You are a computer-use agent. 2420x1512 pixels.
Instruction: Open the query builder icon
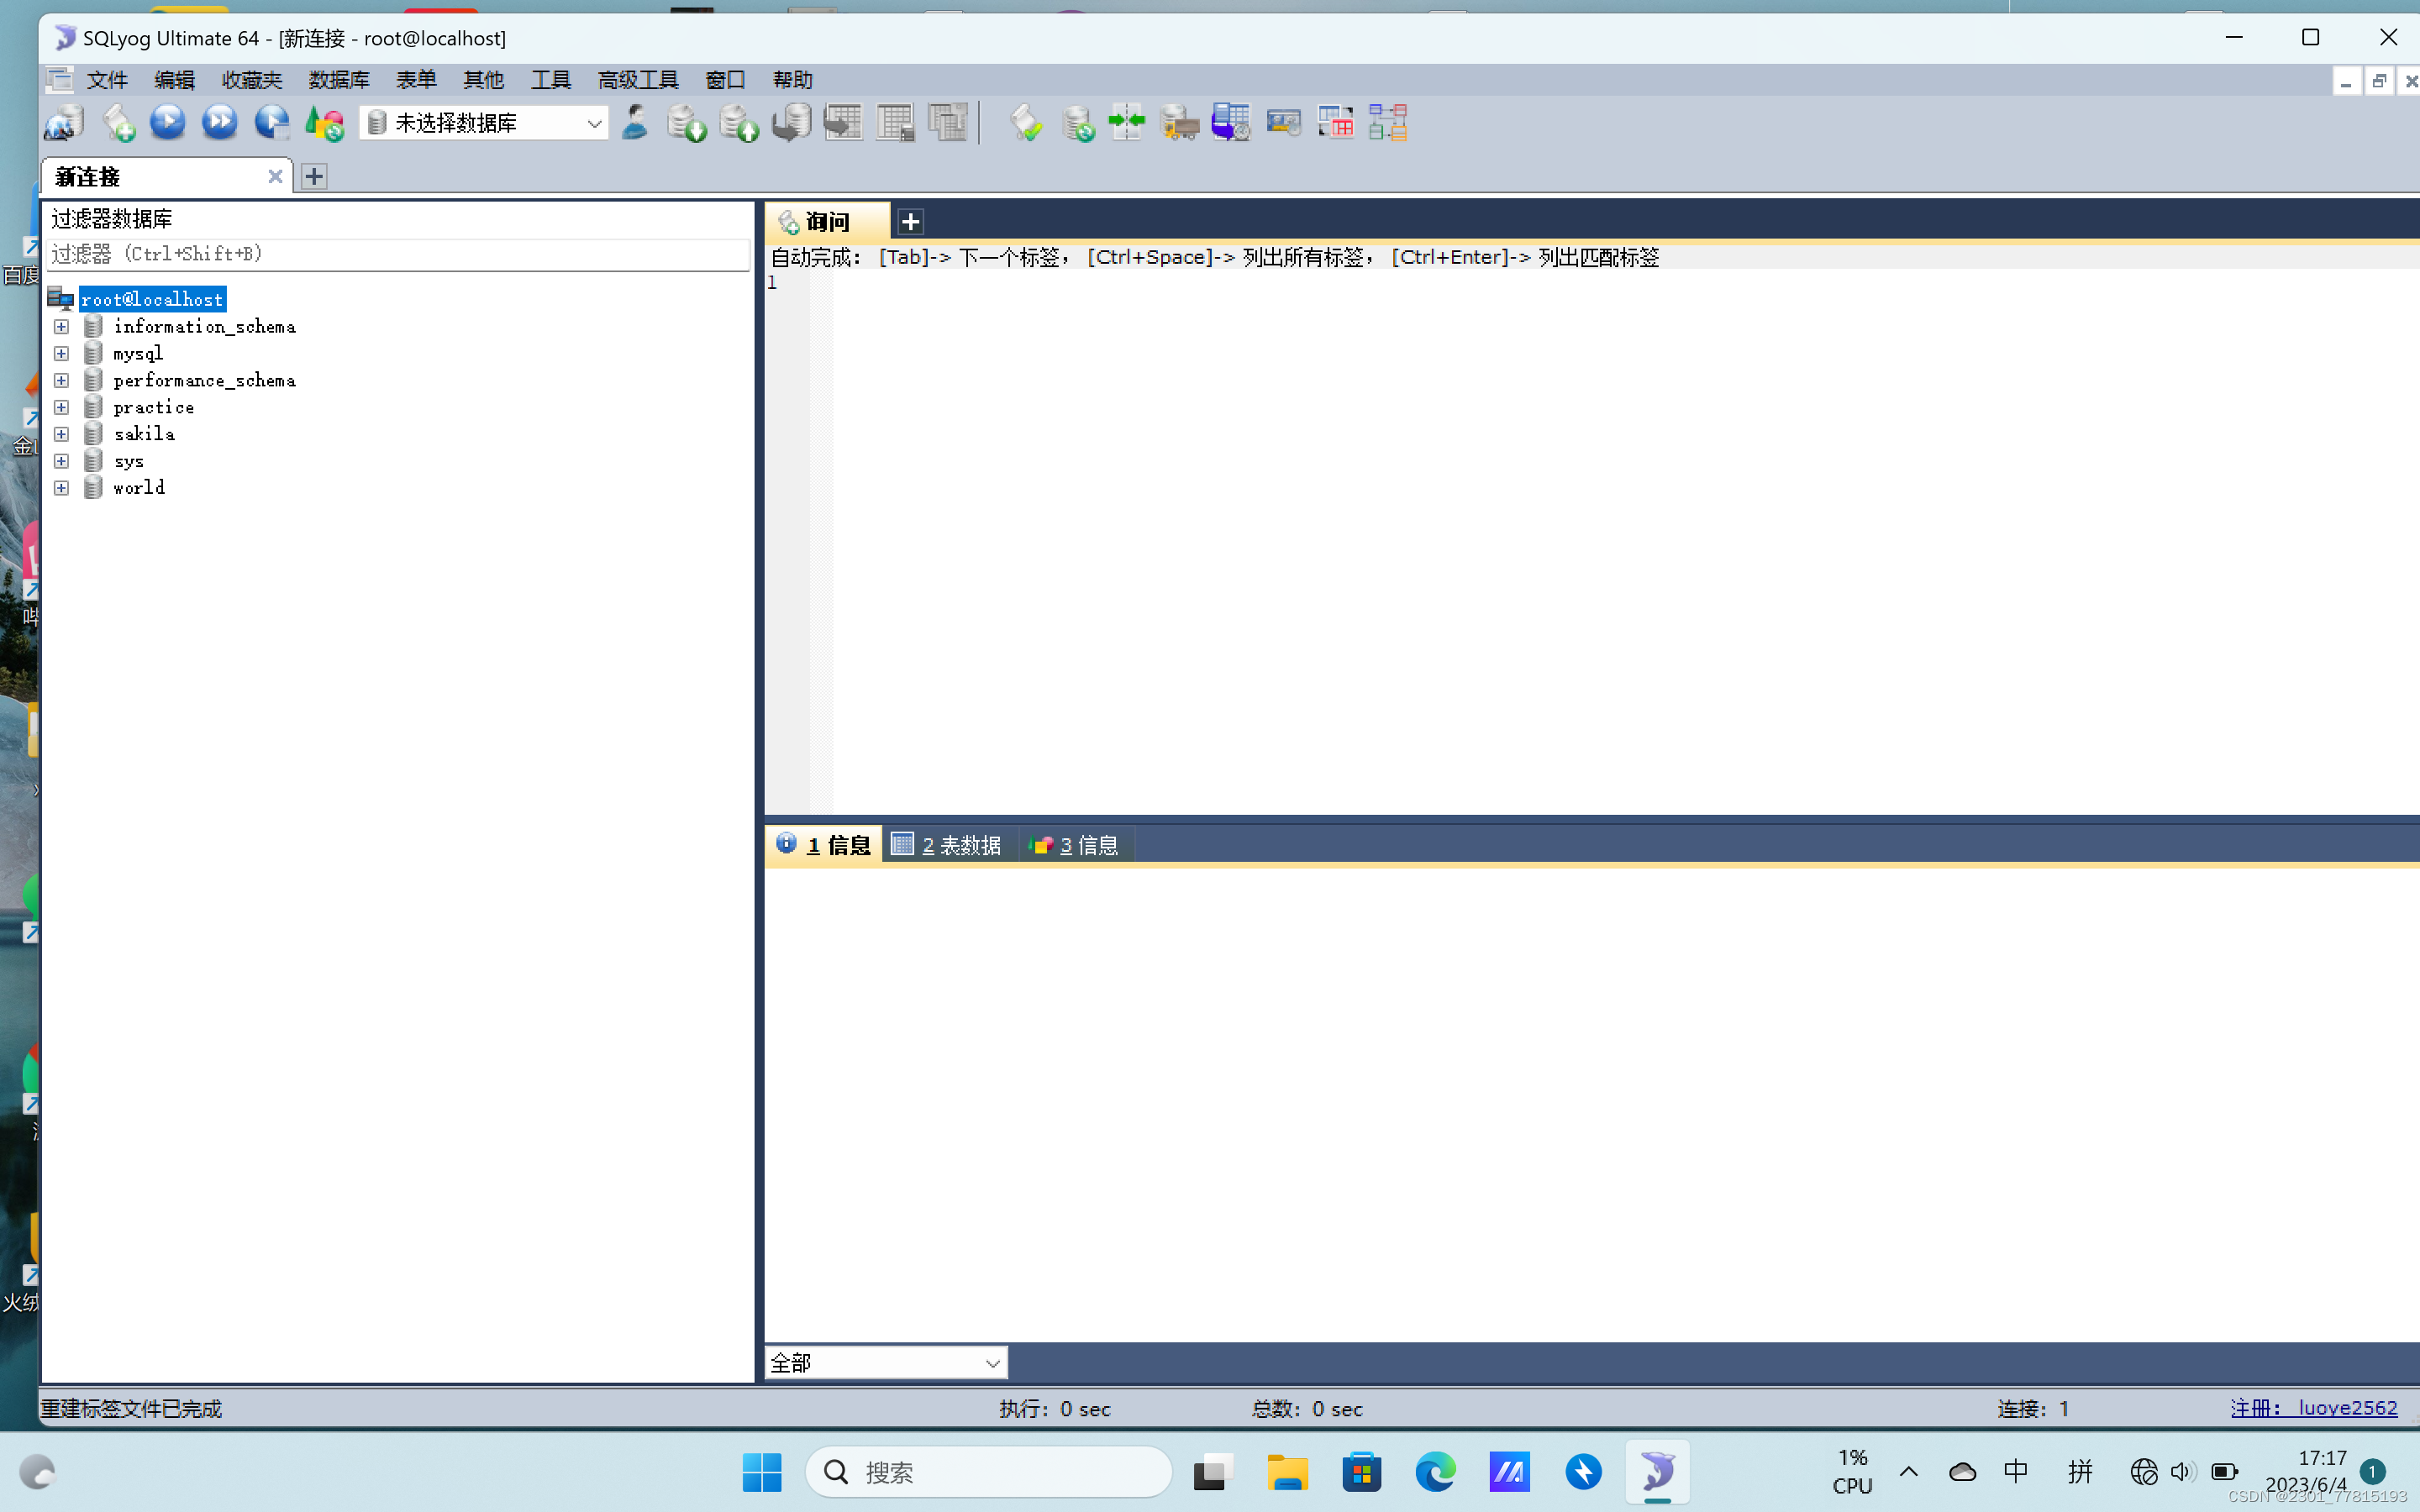pyautogui.click(x=1337, y=122)
